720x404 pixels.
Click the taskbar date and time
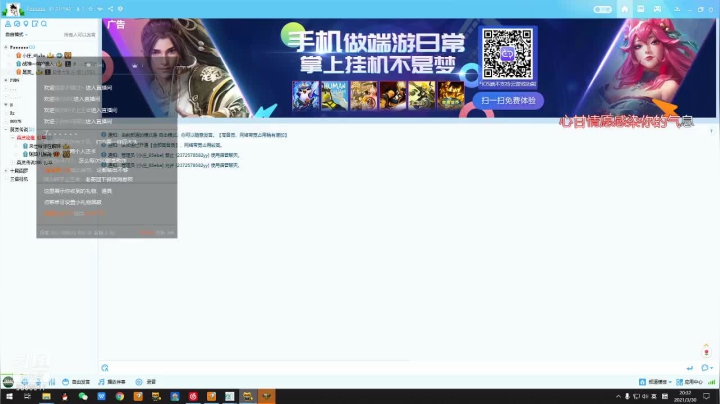685,396
